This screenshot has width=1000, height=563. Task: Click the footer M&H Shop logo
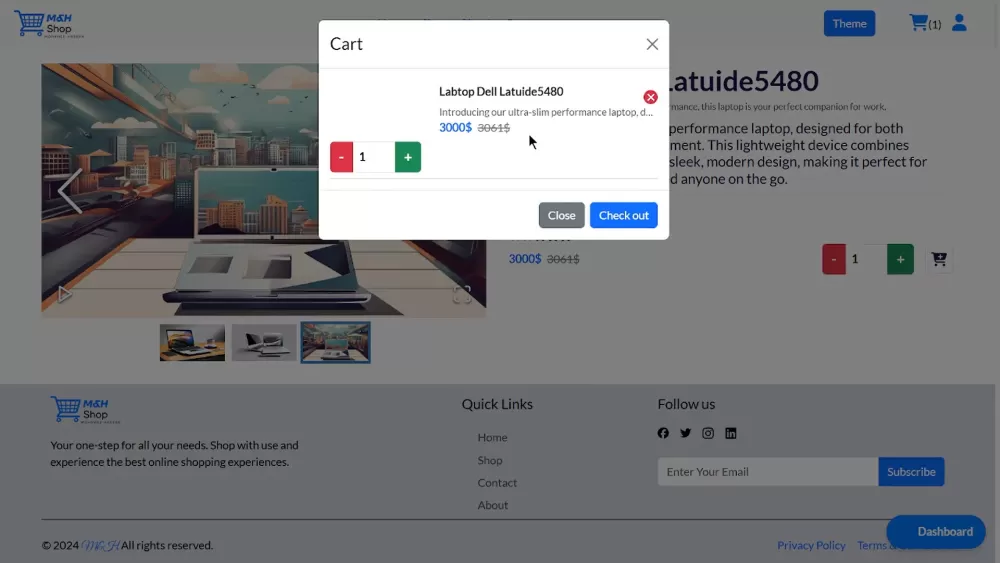(85, 410)
